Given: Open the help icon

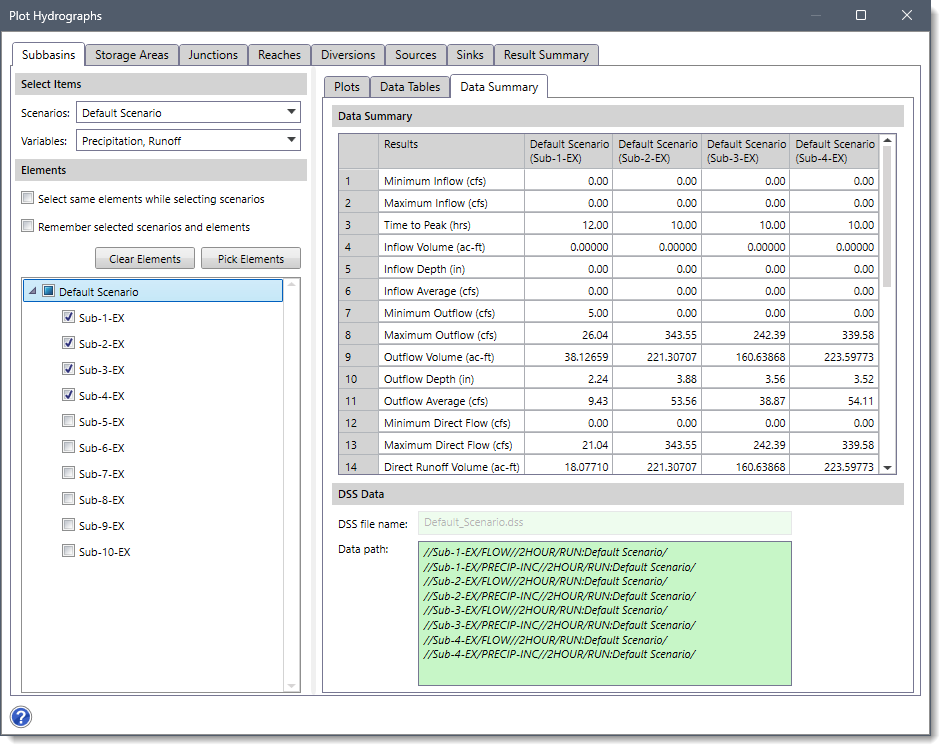Looking at the screenshot, I should (x=21, y=717).
